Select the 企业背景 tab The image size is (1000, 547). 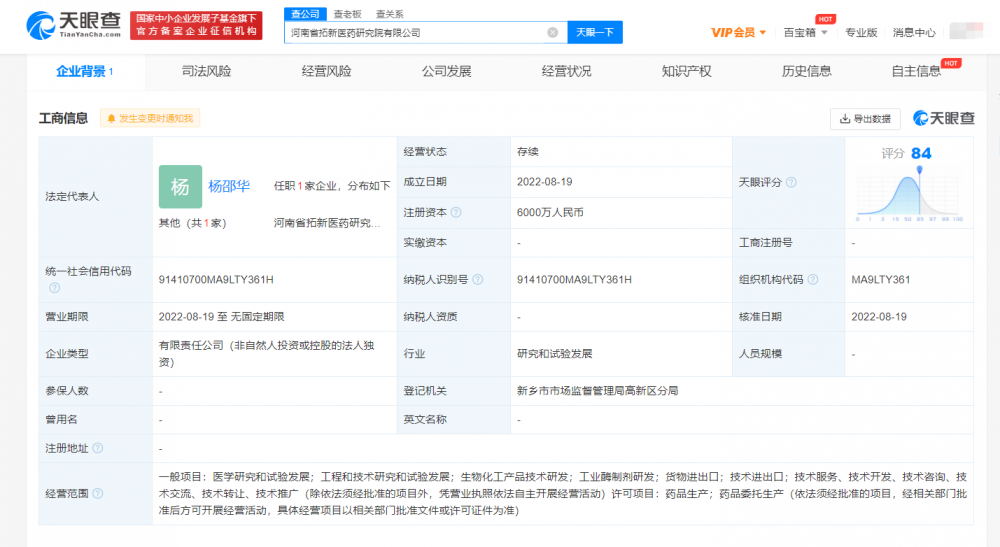click(85, 71)
